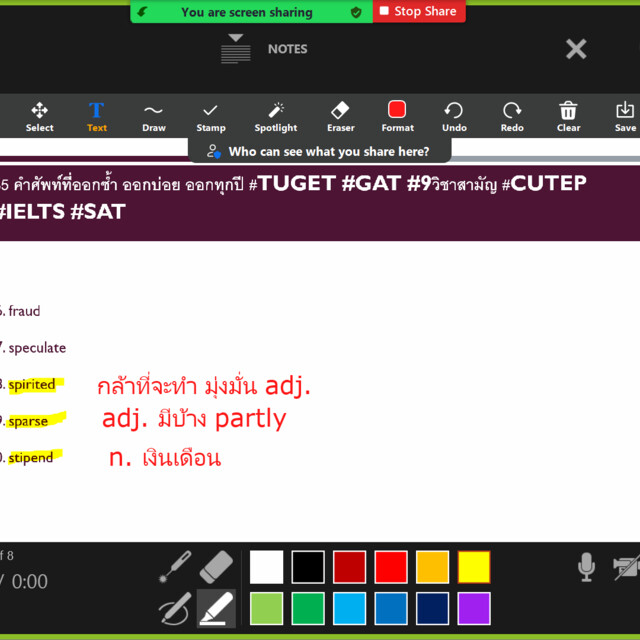Image resolution: width=640 pixels, height=640 pixels.
Task: Pick the yellow color swatch
Action: click(x=474, y=567)
